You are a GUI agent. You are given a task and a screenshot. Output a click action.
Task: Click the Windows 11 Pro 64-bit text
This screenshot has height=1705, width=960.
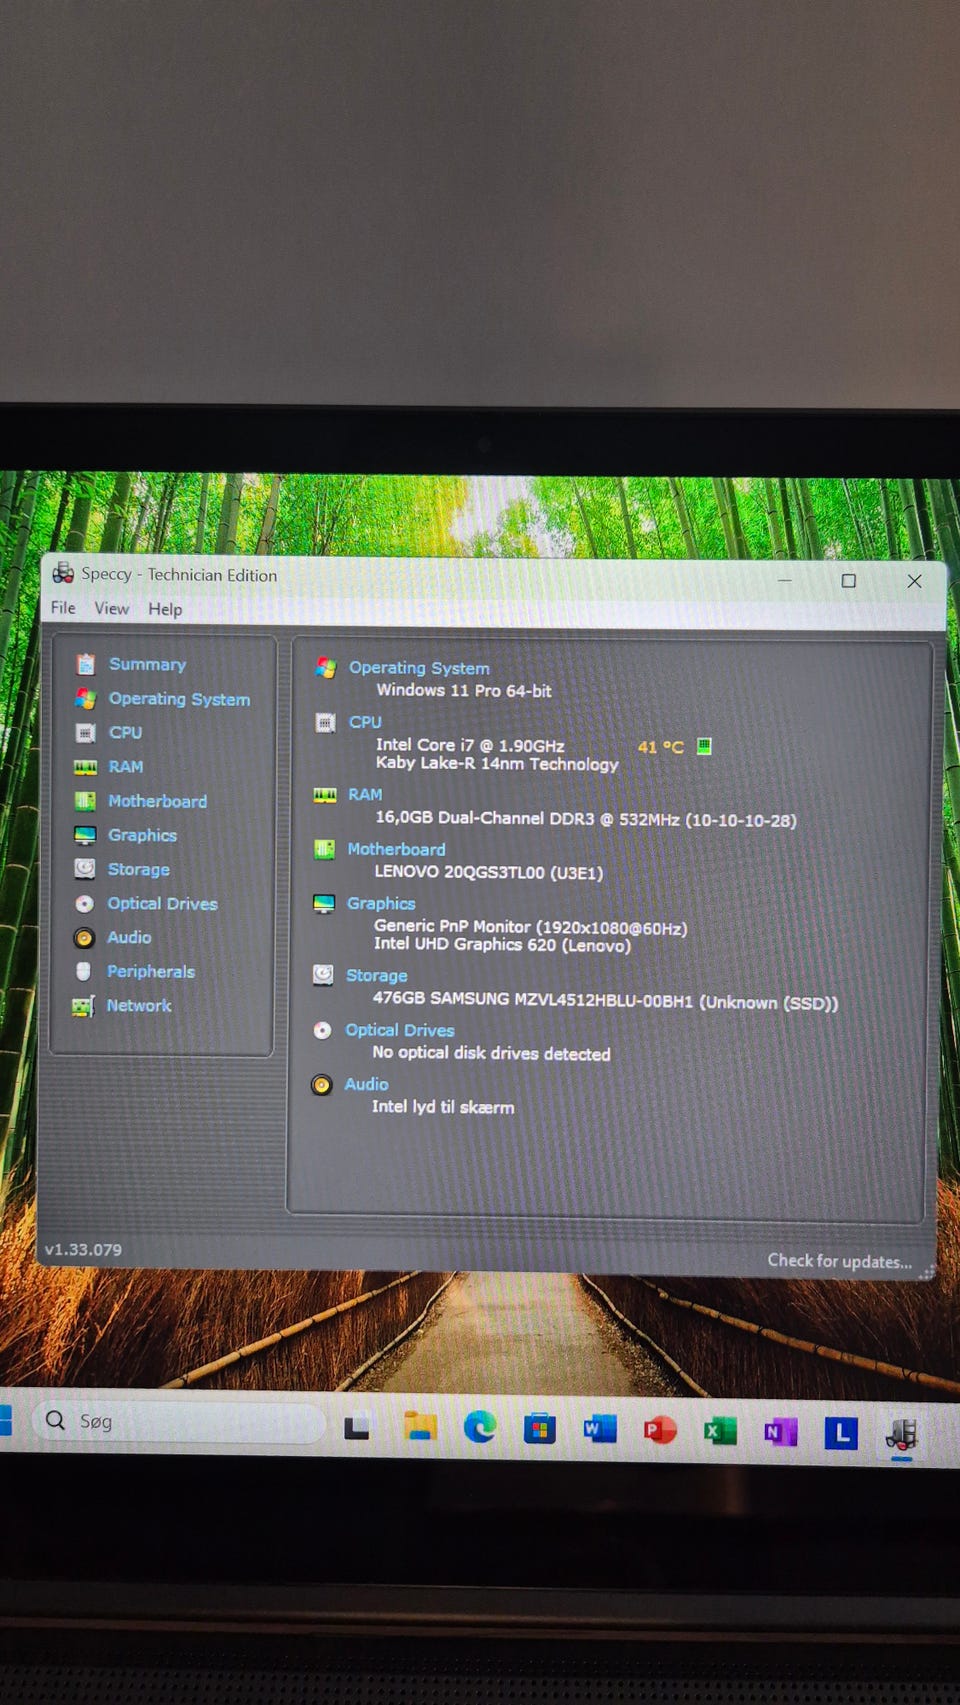(x=464, y=691)
